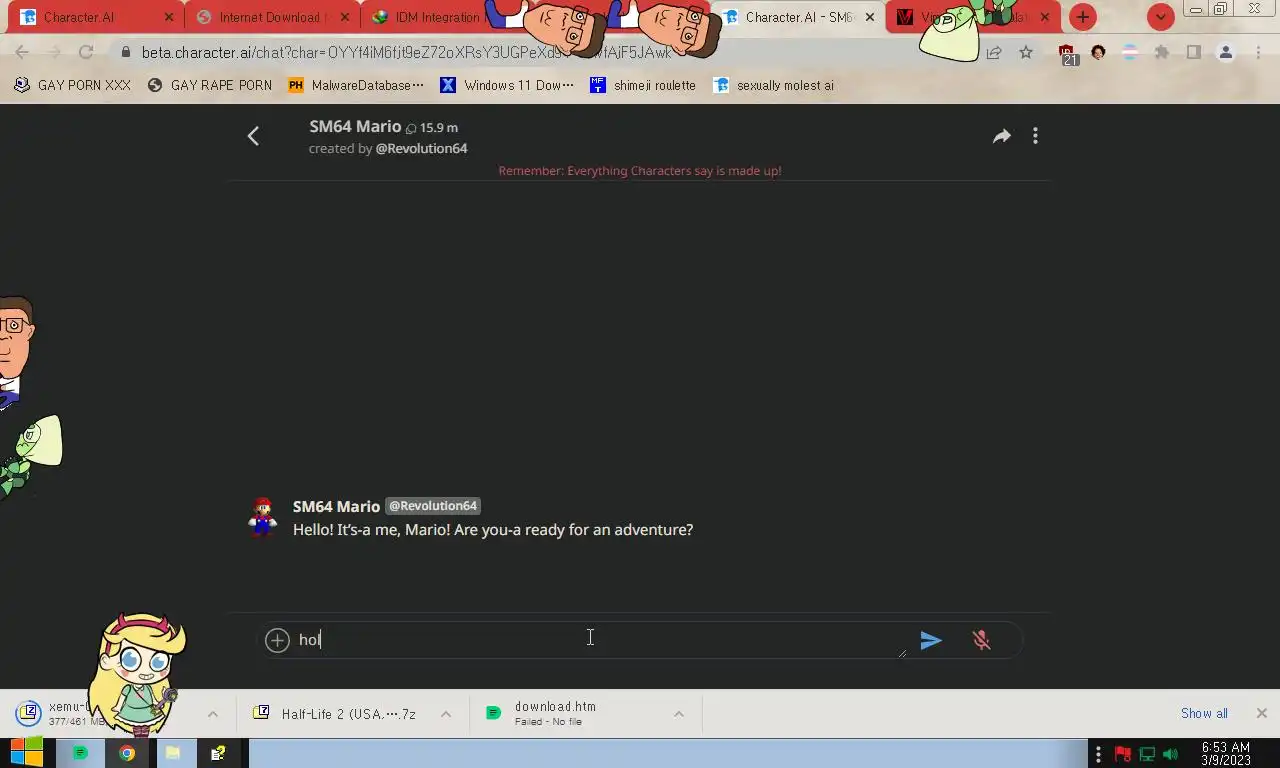This screenshot has width=1280, height=768.
Task: Open the clock showing 6:53 AM
Action: click(1226, 754)
